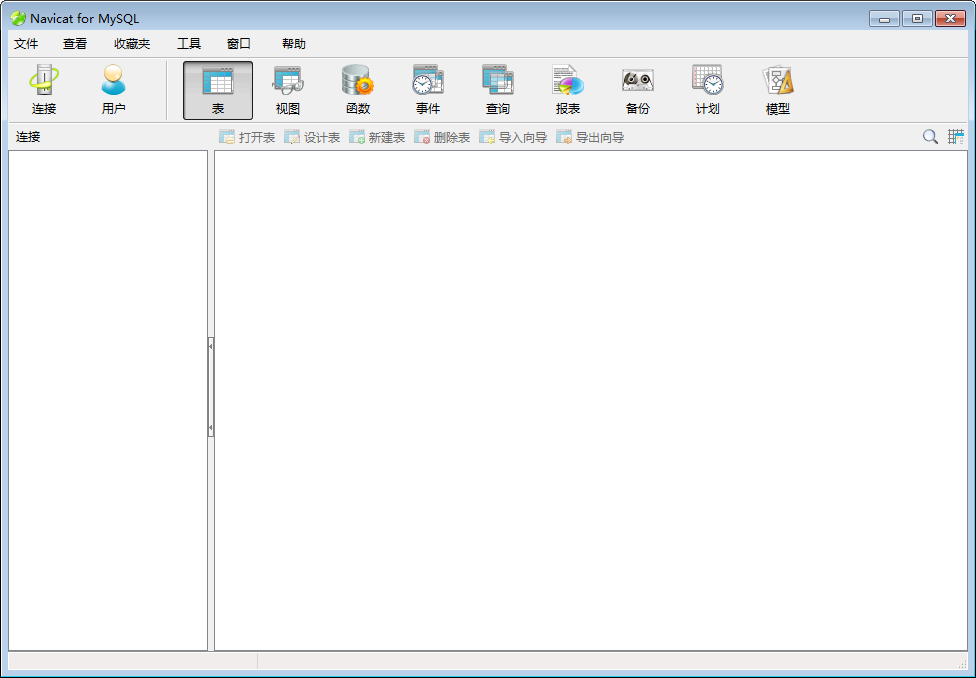This screenshot has height=678, width=976.
Task: Open the 函数 (Functions) panel icon
Action: coord(357,88)
